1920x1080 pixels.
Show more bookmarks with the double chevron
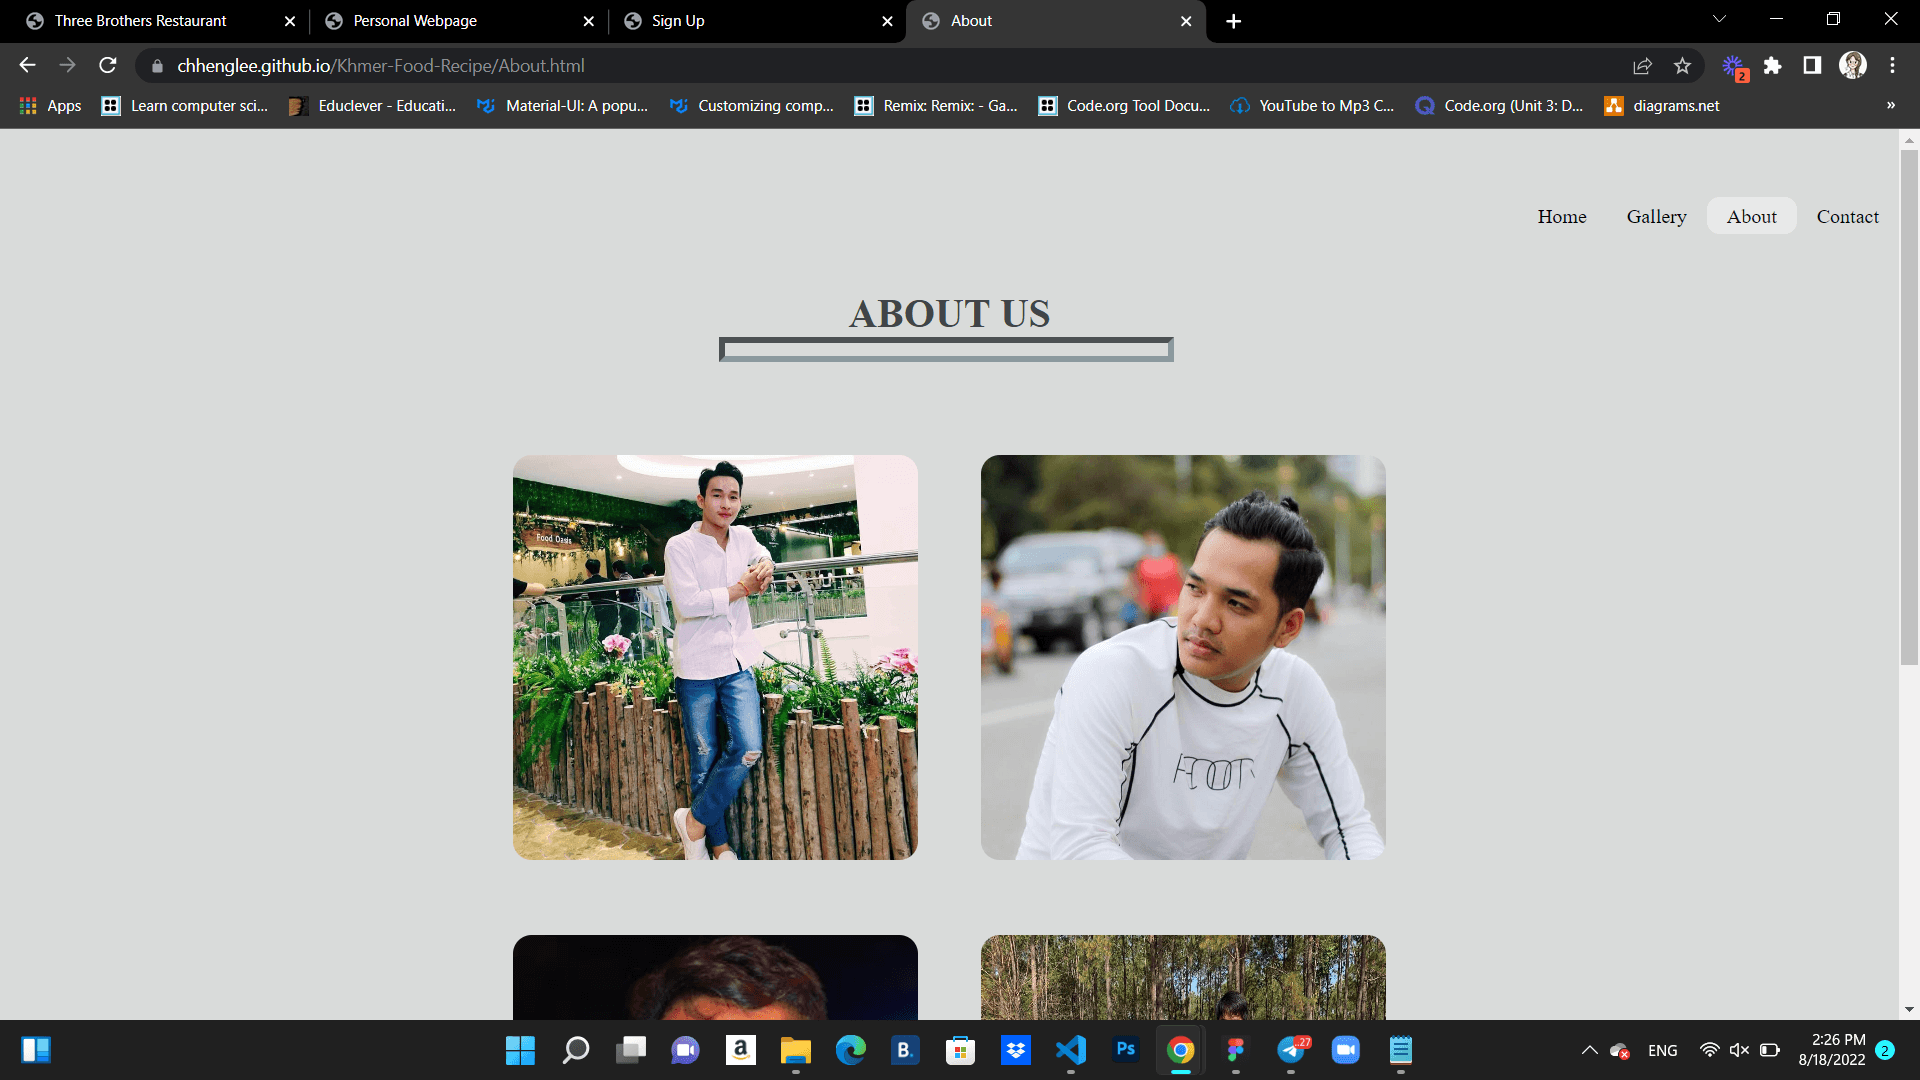tap(1890, 105)
